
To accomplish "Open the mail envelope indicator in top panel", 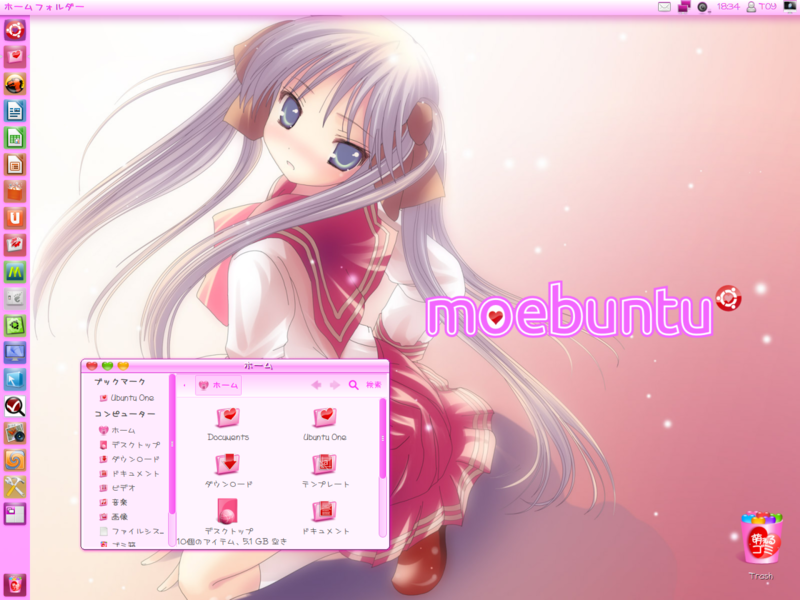I will pos(664,7).
